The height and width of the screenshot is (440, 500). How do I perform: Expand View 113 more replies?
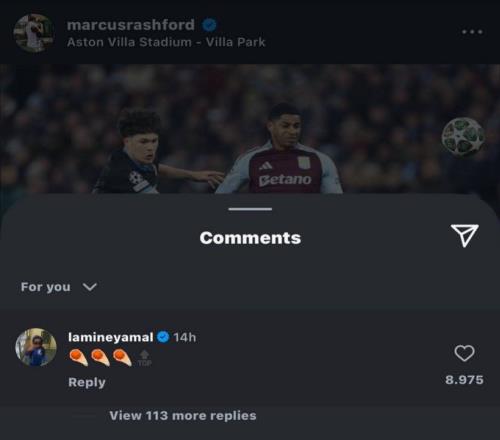click(x=183, y=416)
